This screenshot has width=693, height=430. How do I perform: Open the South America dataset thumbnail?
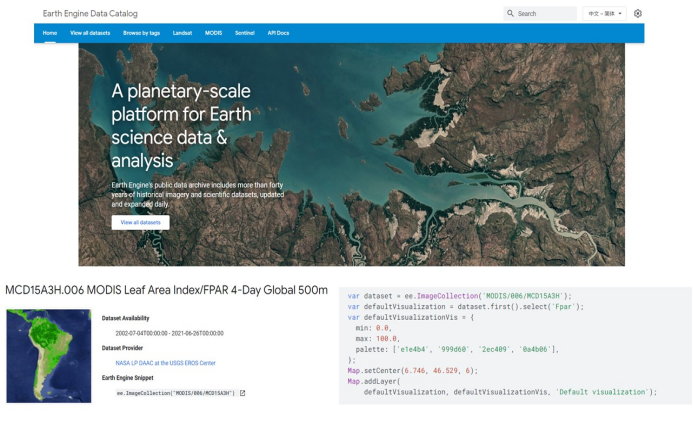pyautogui.click(x=49, y=356)
